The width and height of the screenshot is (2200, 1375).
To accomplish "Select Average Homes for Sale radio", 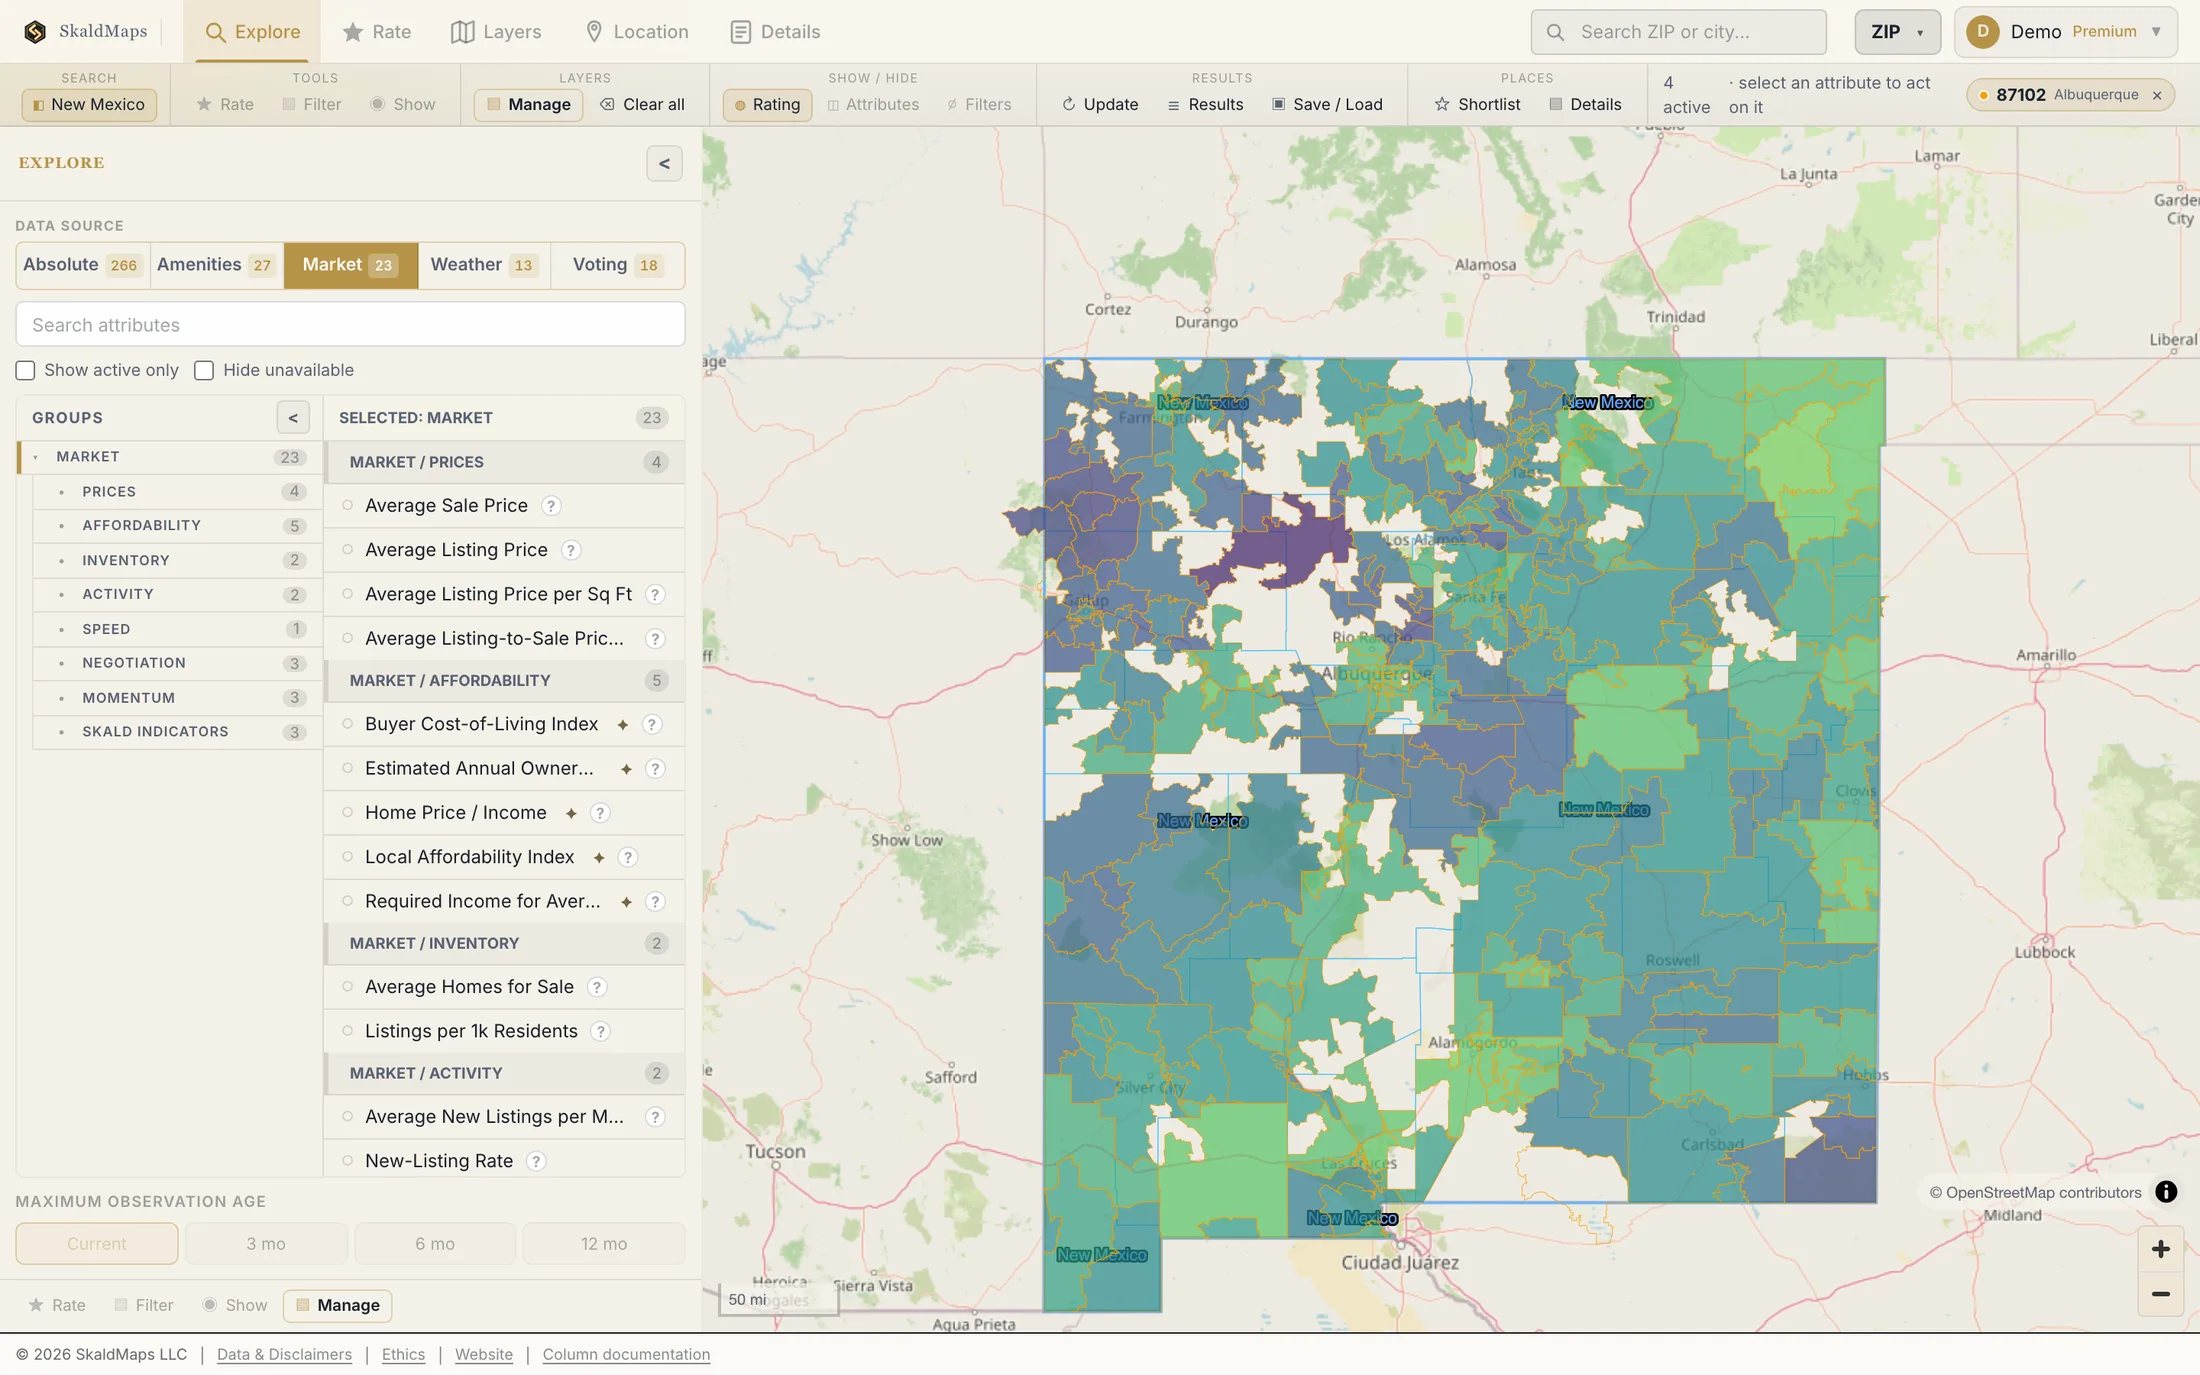I will pyautogui.click(x=348, y=987).
